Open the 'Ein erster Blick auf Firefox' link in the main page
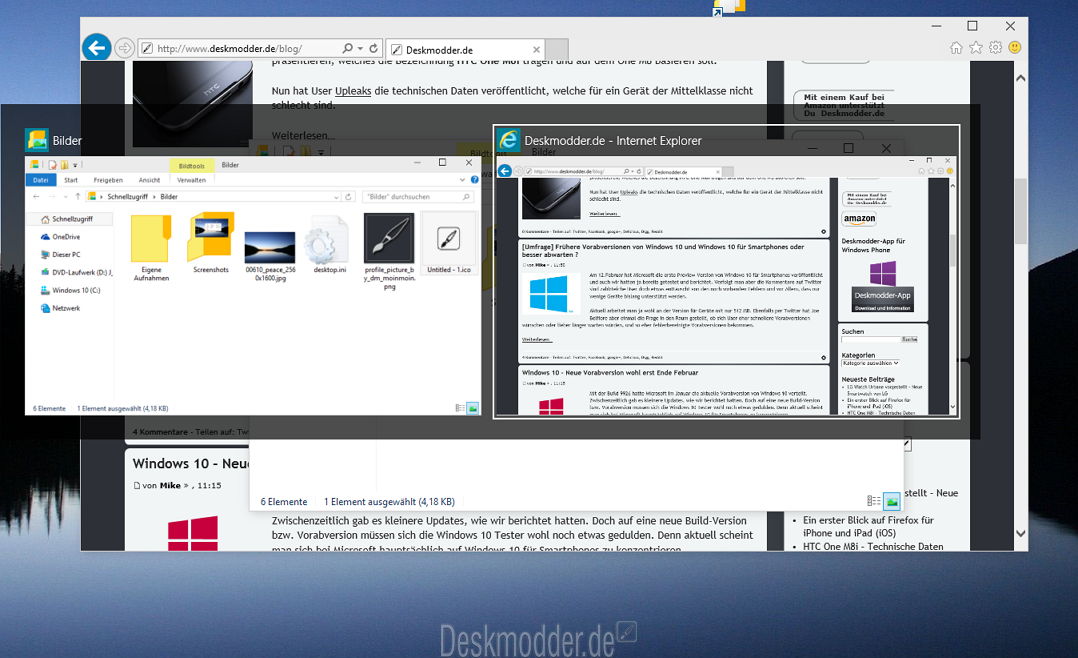1078x658 pixels. coord(868,527)
